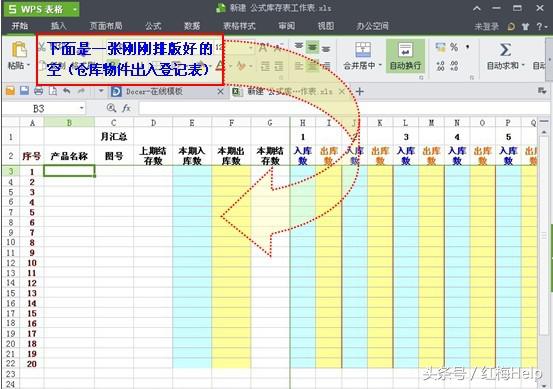Open the skin shirt icon

525,26
